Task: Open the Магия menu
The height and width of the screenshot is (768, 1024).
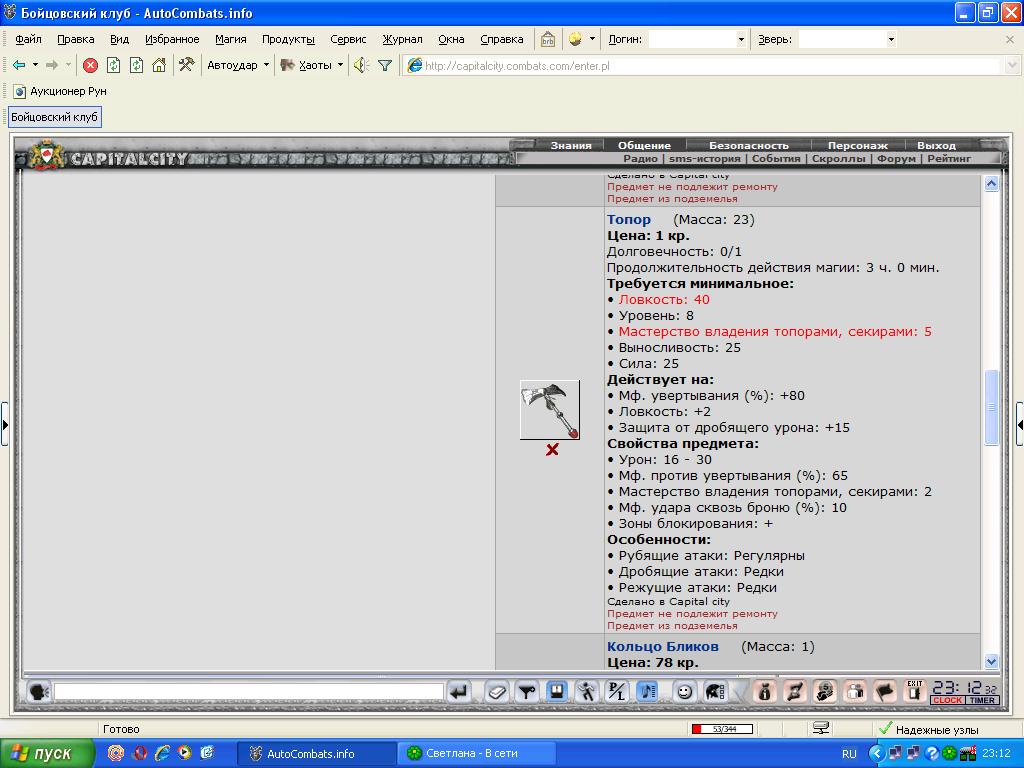Action: tap(231, 39)
